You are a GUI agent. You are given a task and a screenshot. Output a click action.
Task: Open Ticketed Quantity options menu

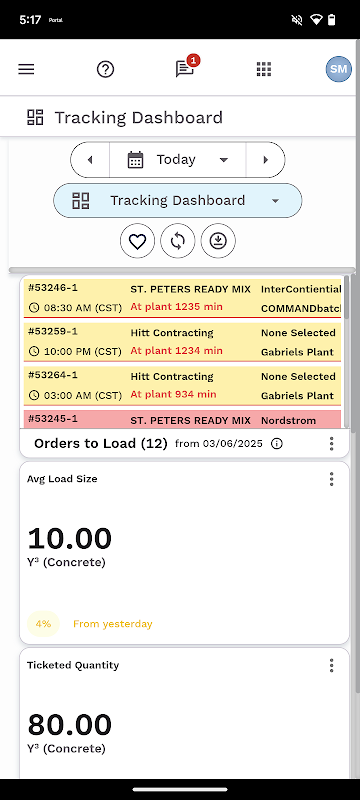(x=331, y=665)
